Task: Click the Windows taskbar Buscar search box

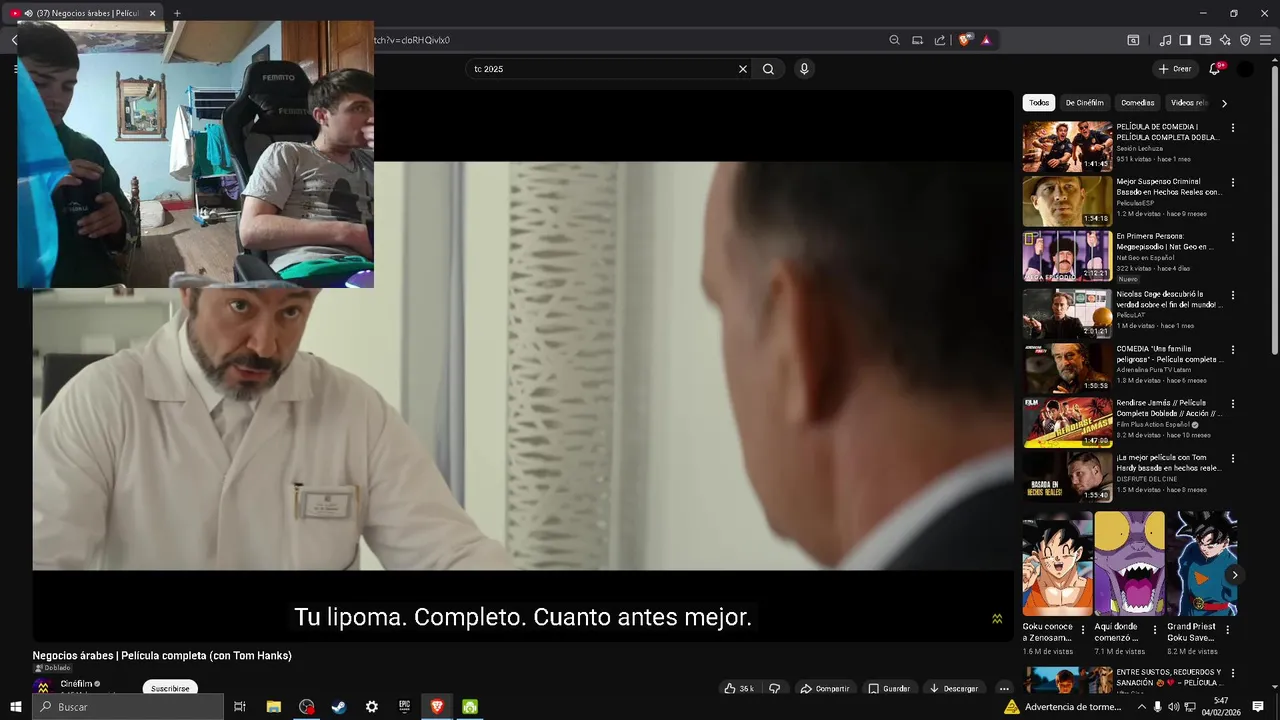Action: point(128,707)
